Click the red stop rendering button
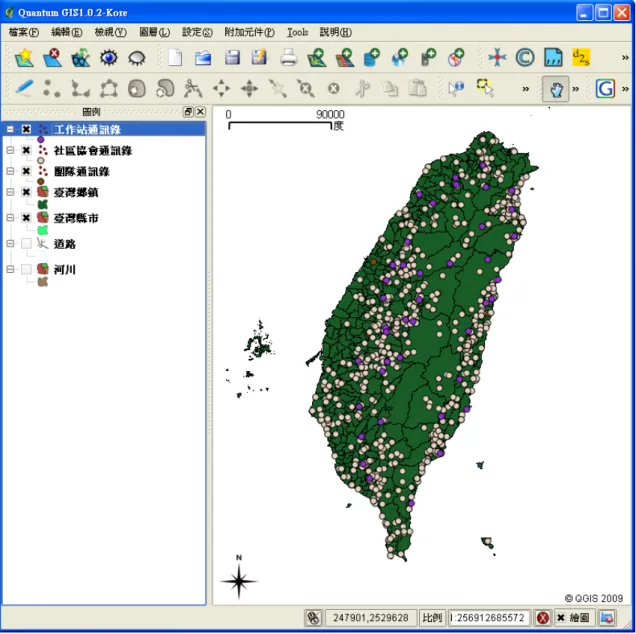The height and width of the screenshot is (634, 636). click(x=543, y=618)
